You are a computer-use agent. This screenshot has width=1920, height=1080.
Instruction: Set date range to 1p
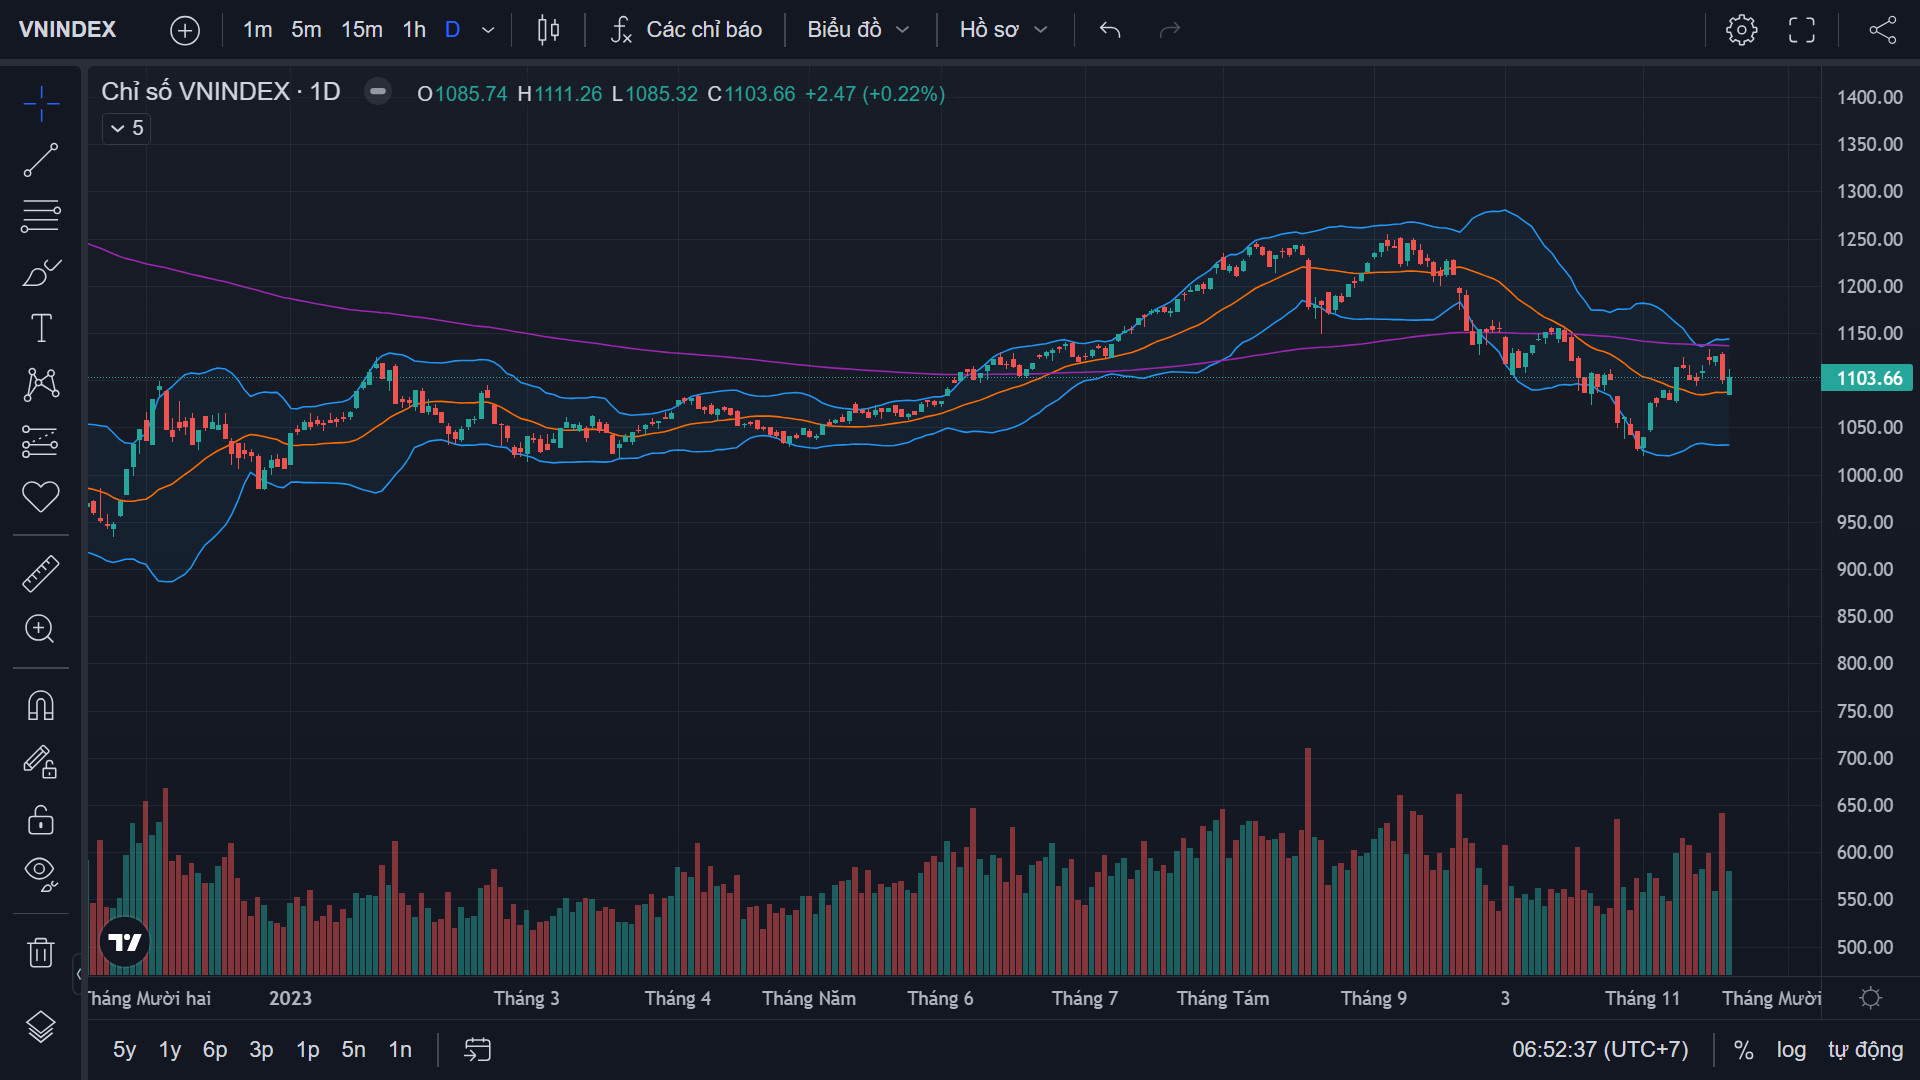point(307,1050)
